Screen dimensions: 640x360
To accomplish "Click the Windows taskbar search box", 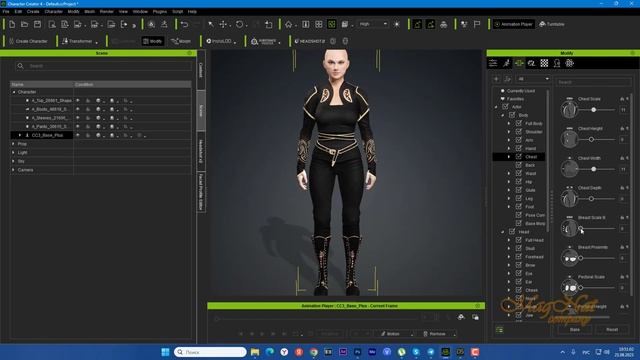I will (210, 352).
